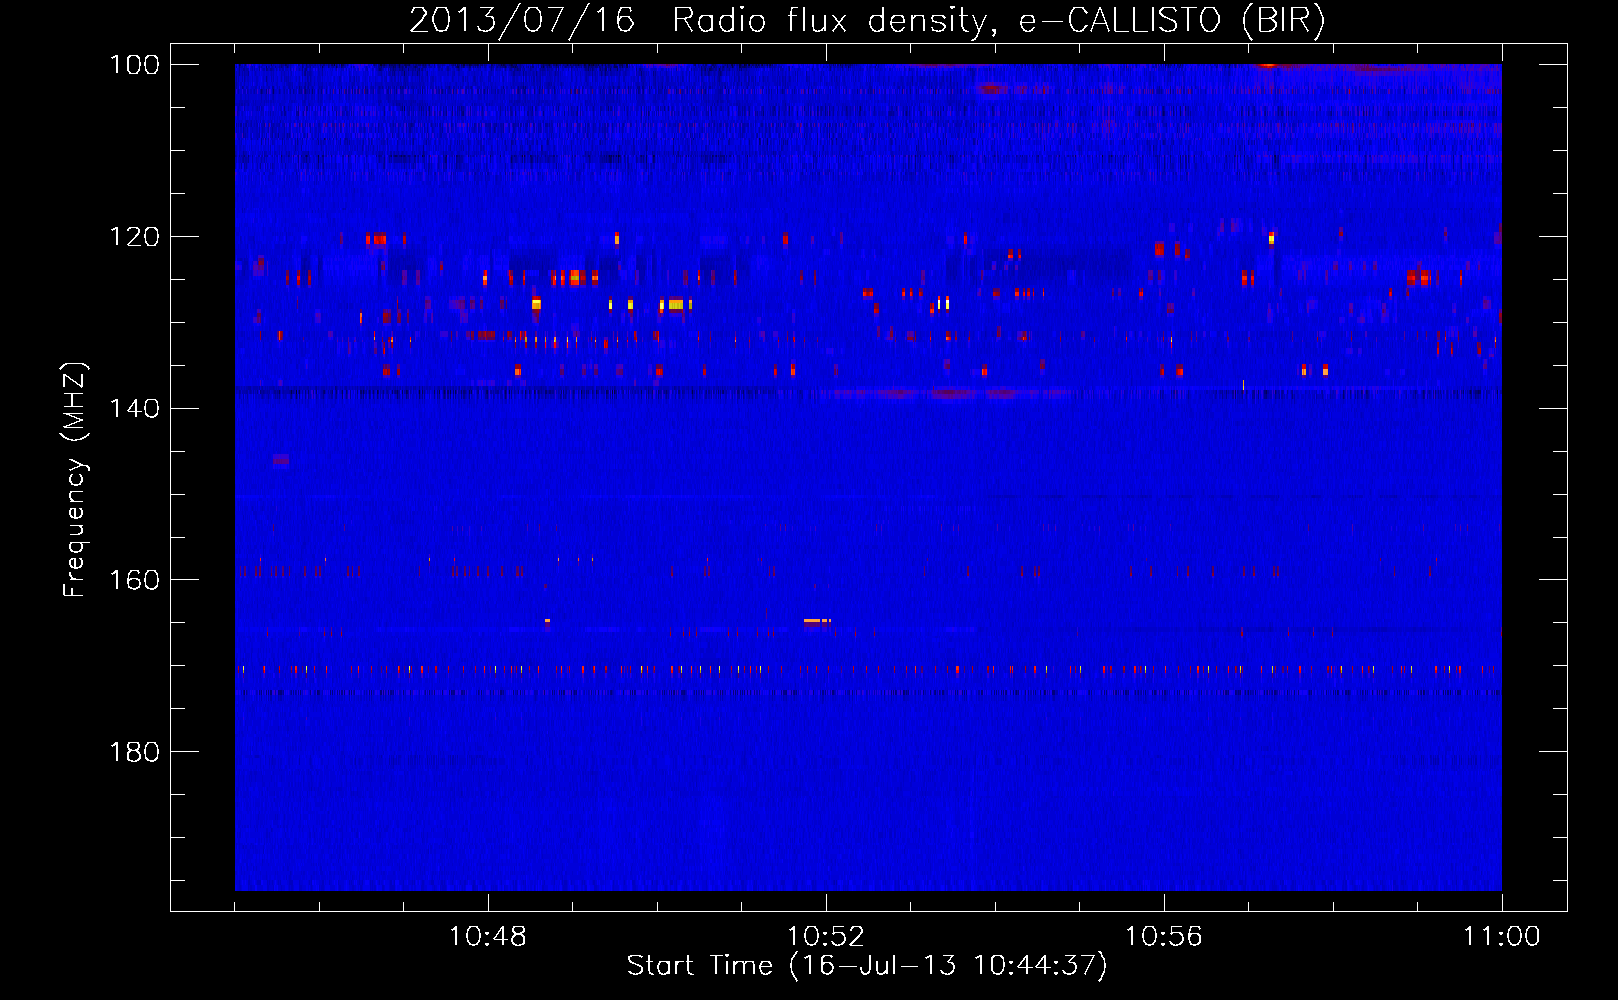Viewport: 1618px width, 1000px height.
Task: Click the 10:48 time tick label
Action: click(x=488, y=937)
